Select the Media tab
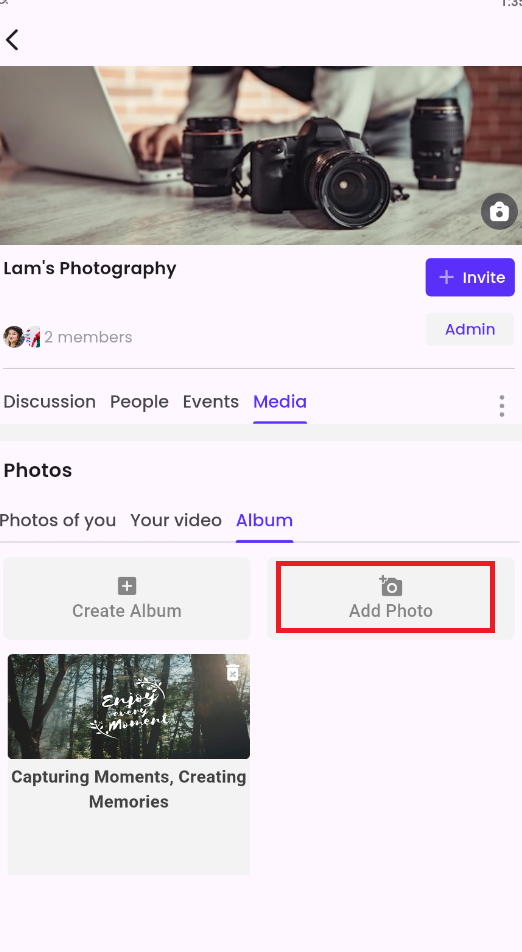This screenshot has width=522, height=952. coord(280,402)
